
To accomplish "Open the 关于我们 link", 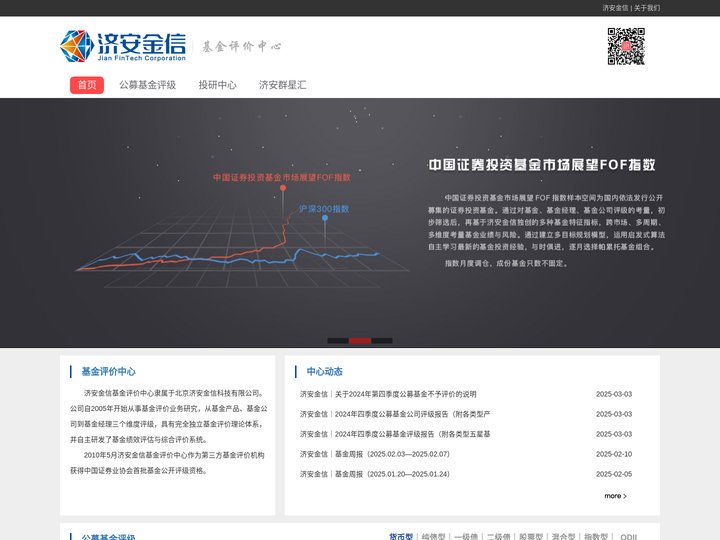I will (x=647, y=8).
